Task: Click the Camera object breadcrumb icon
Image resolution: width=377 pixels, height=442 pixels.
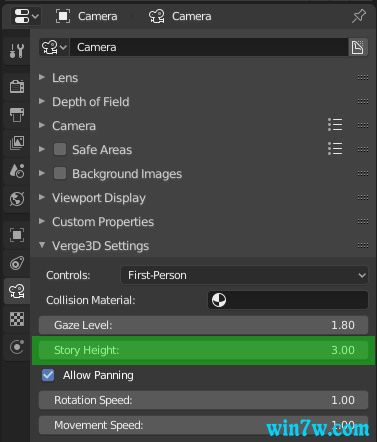Action: coord(63,16)
